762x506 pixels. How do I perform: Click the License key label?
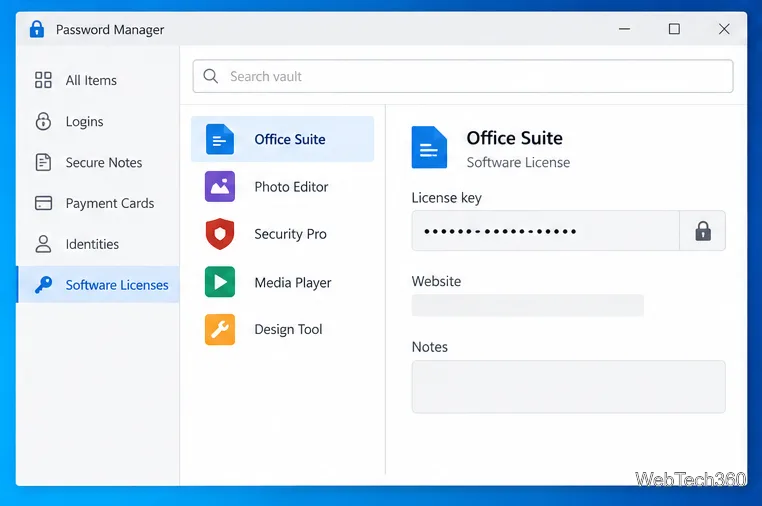coord(447,198)
